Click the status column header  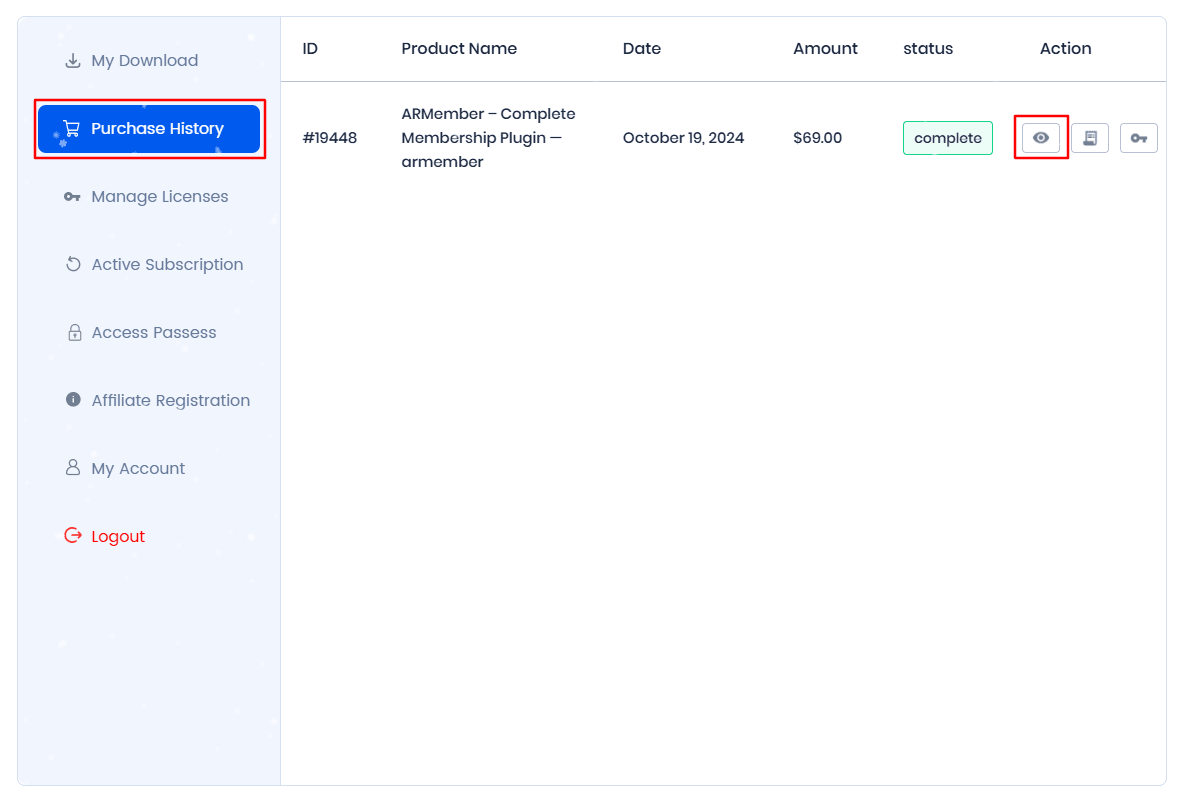click(928, 48)
